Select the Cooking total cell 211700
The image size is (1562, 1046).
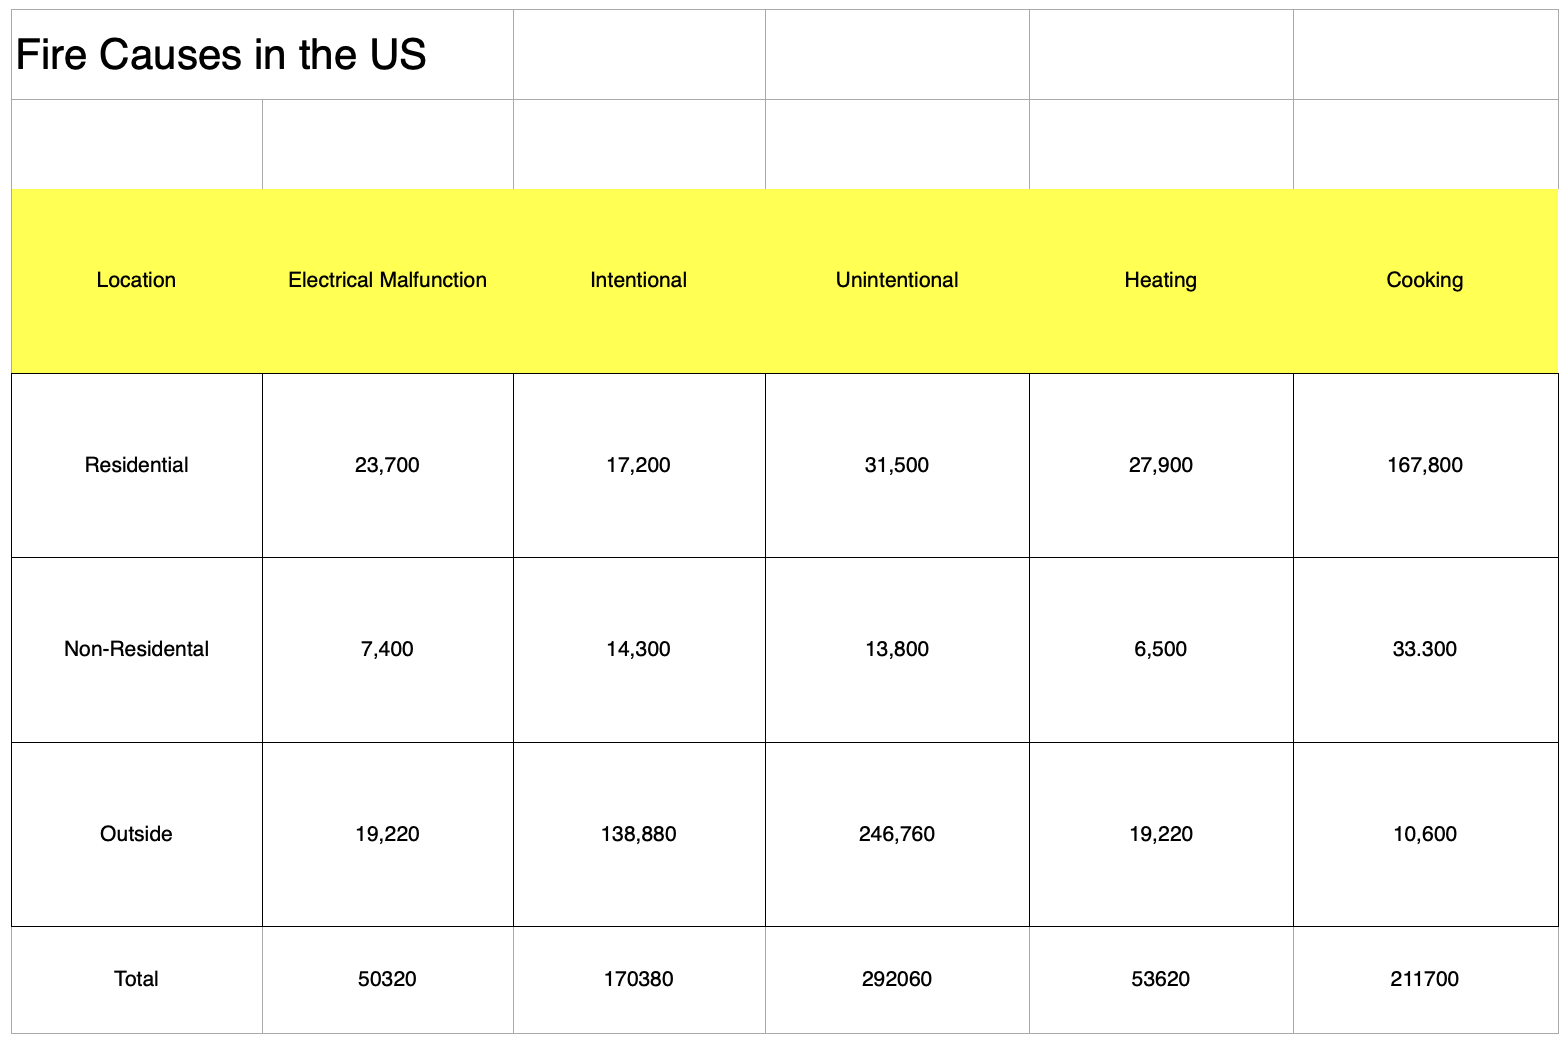click(x=1424, y=979)
